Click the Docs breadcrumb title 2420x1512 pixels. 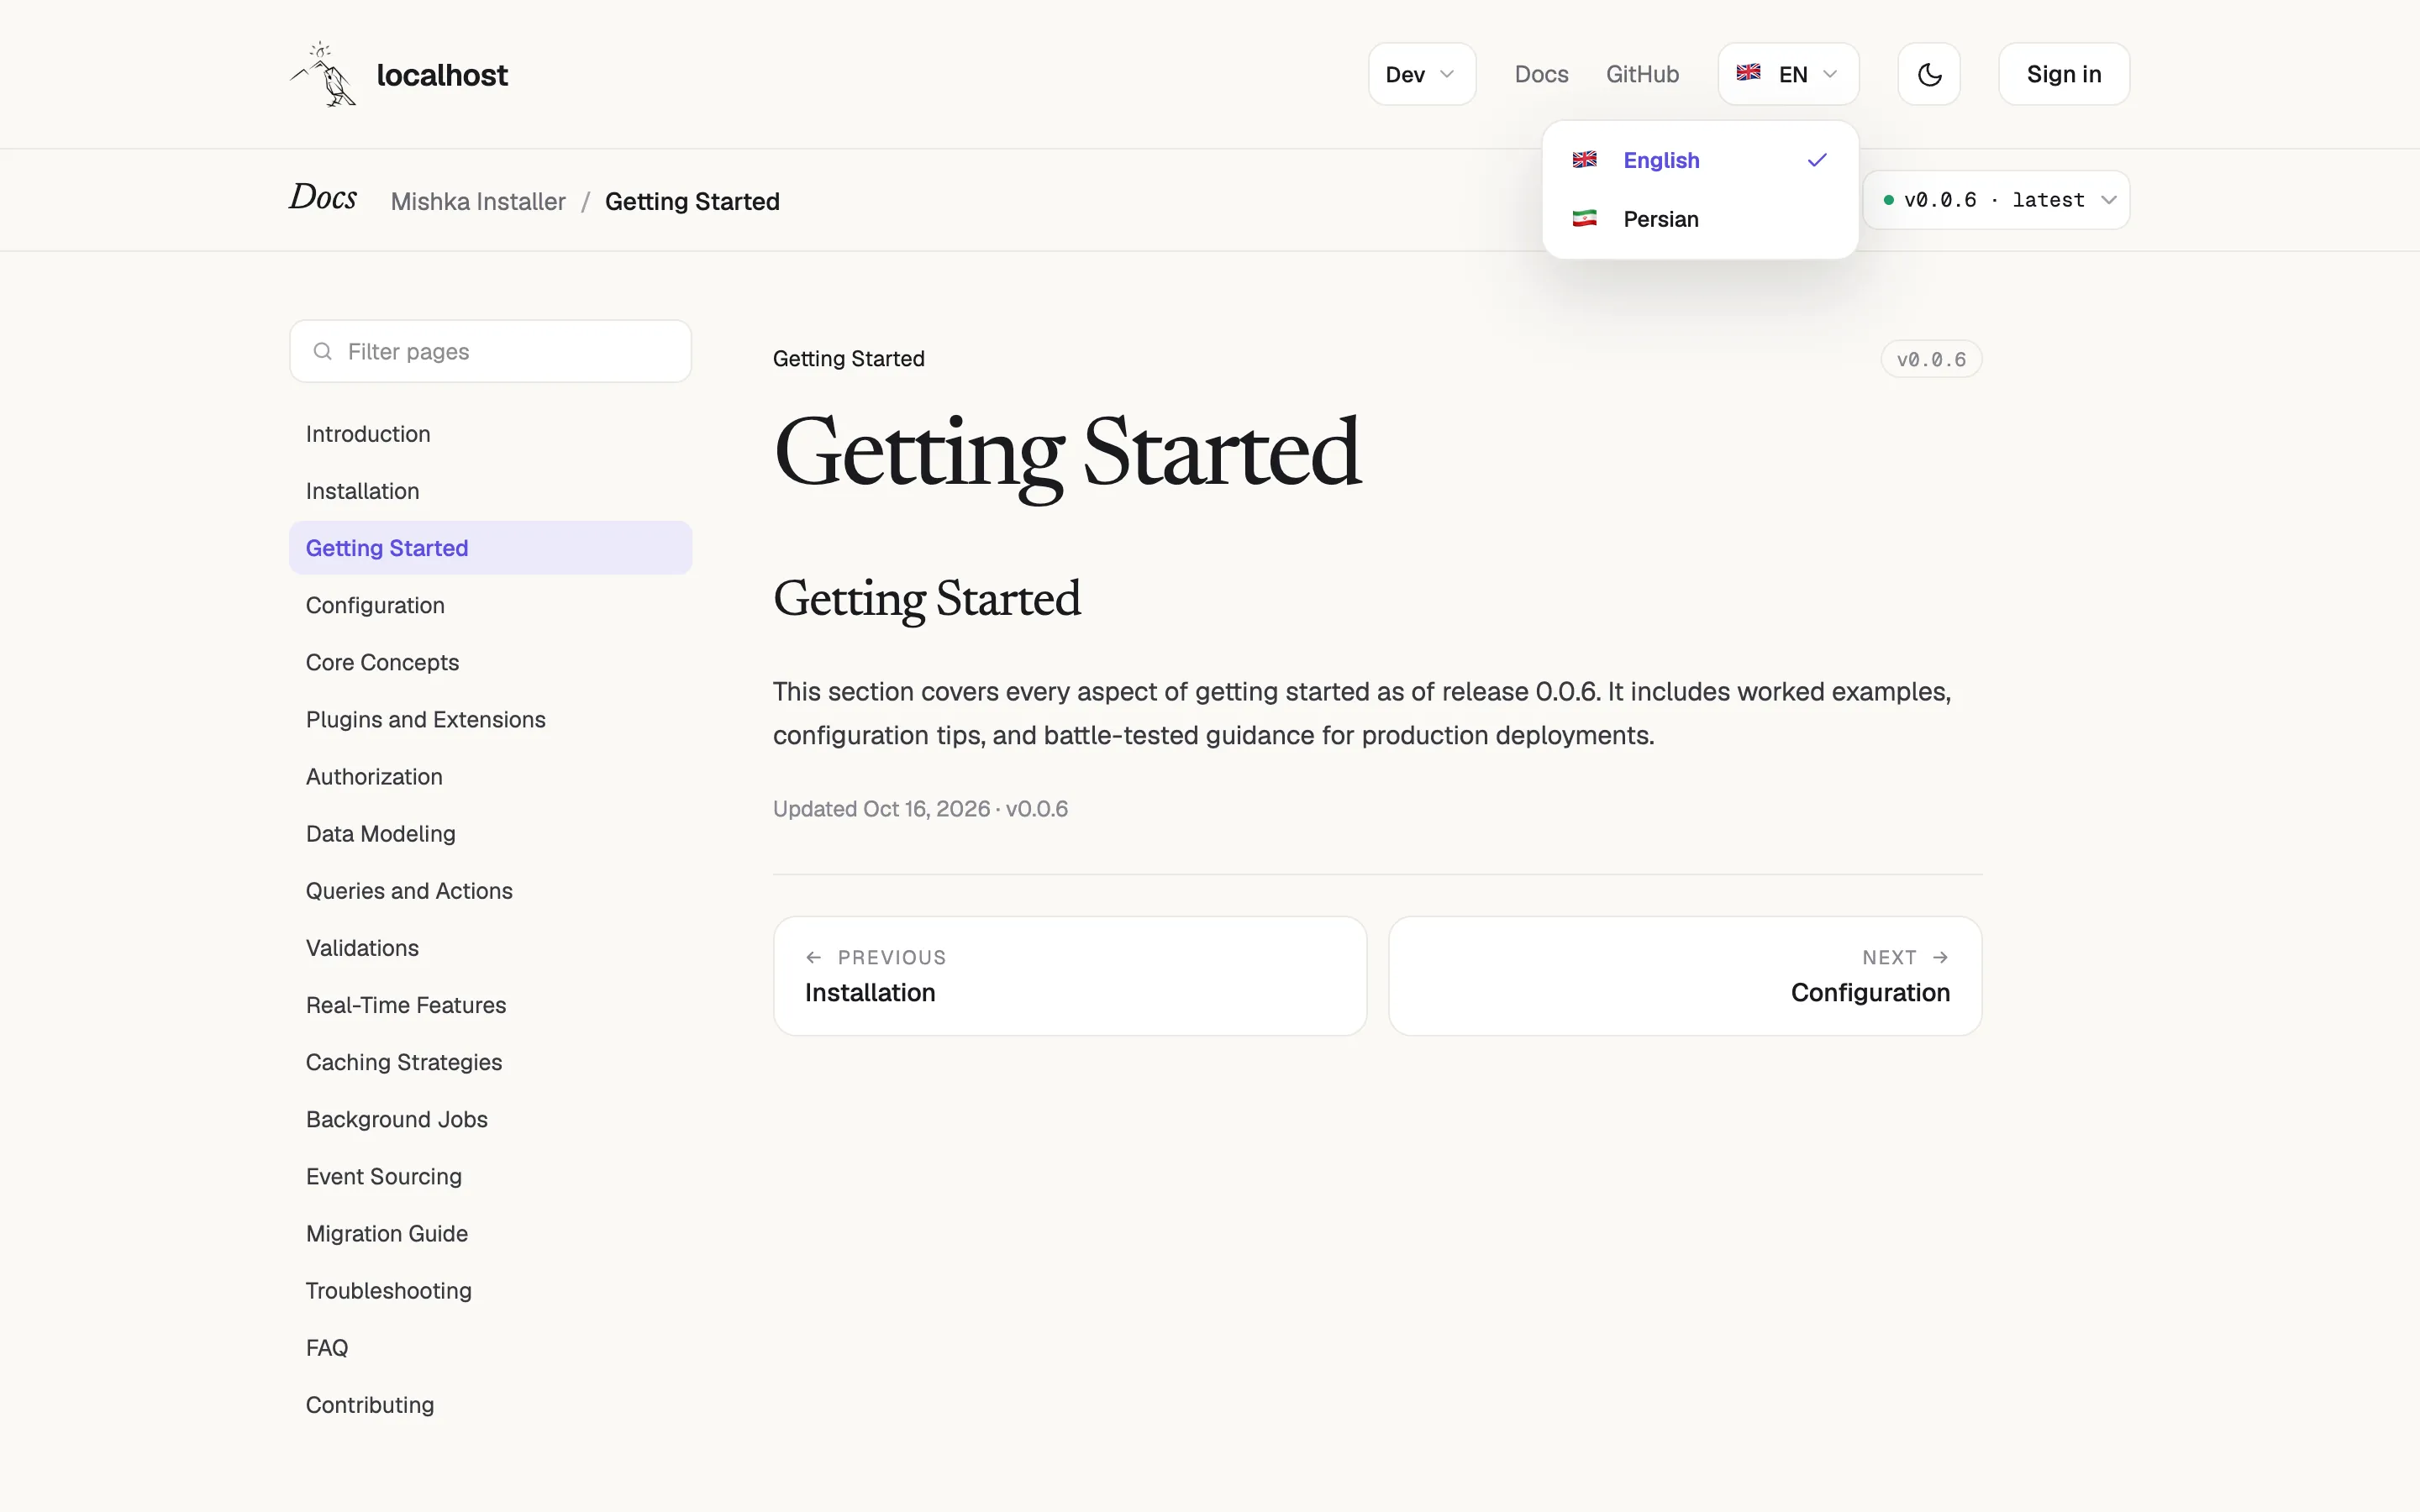tap(323, 198)
